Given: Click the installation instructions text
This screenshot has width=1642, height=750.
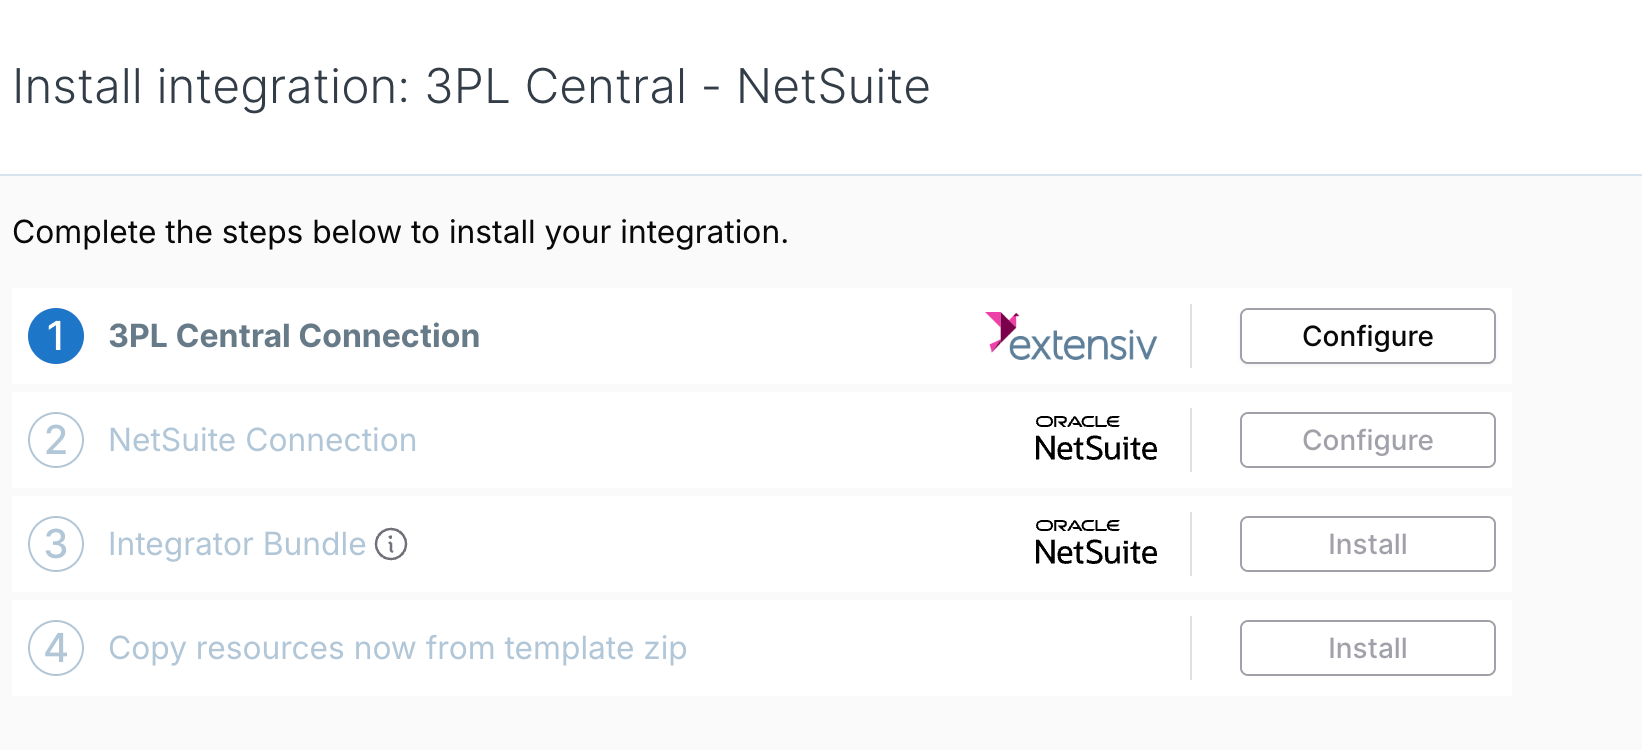Looking at the screenshot, I should [x=399, y=232].
